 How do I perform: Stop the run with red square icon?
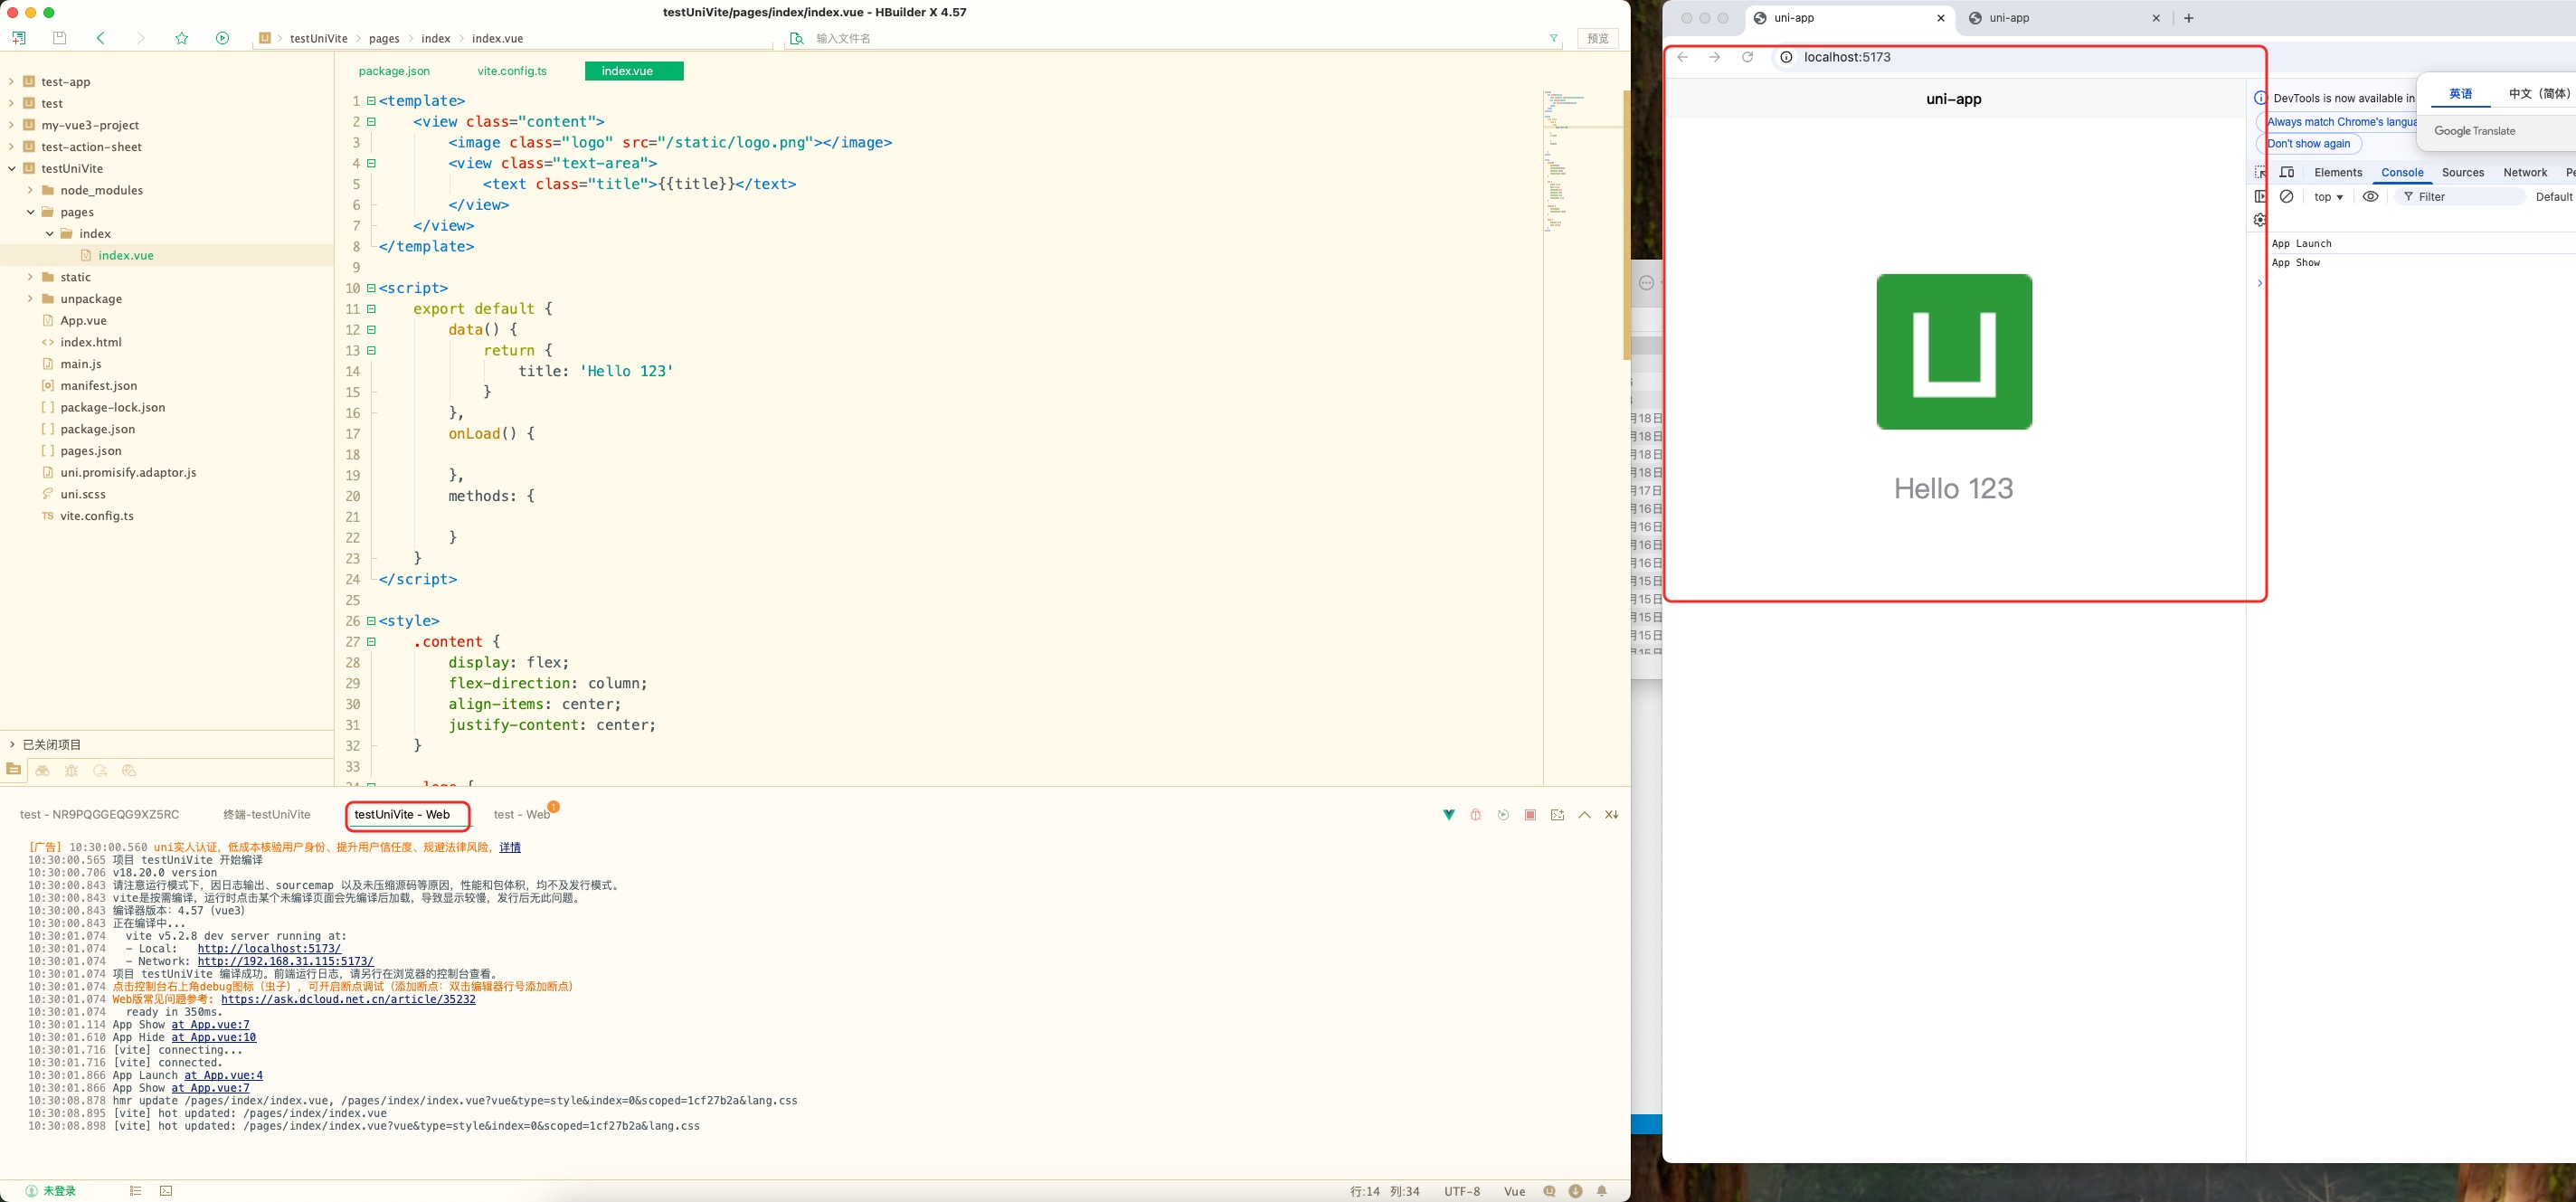coord(1530,815)
